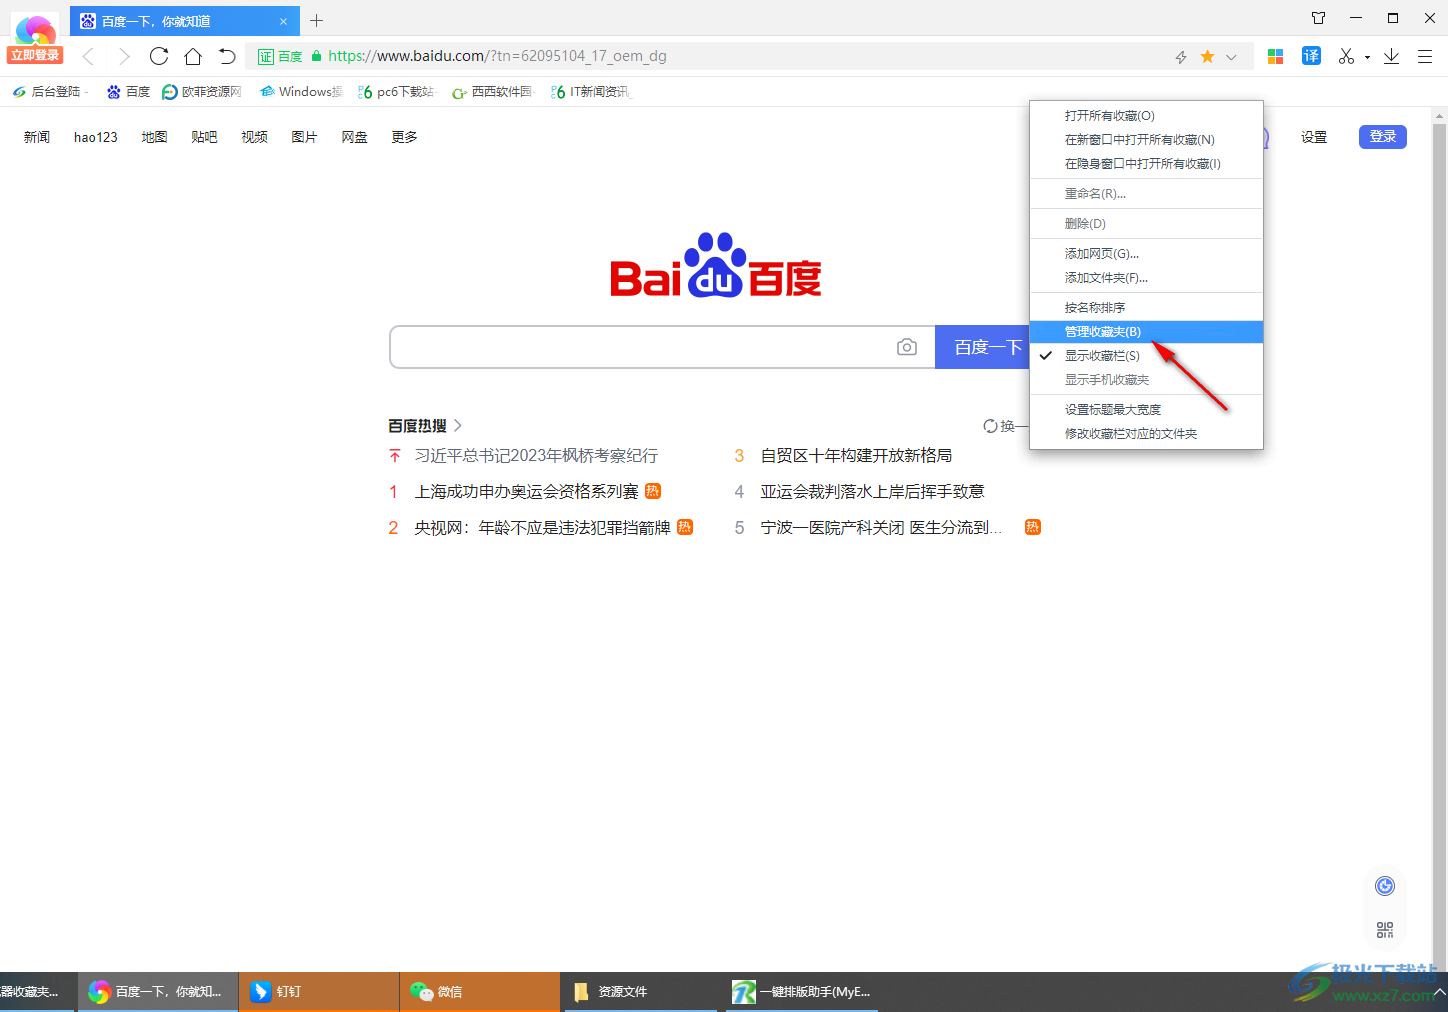Screen dimensions: 1448x1012
Task: Select 在隐身窗口中打开所有收藏(I)
Action: (x=1146, y=164)
